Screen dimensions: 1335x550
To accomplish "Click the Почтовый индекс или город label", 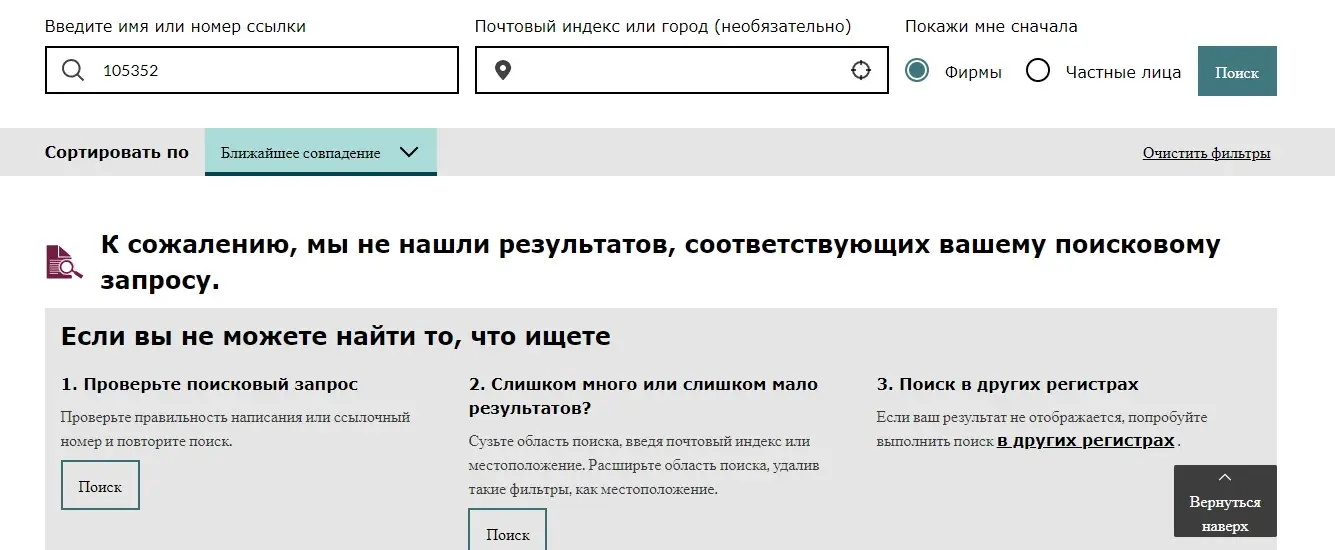I will [663, 26].
